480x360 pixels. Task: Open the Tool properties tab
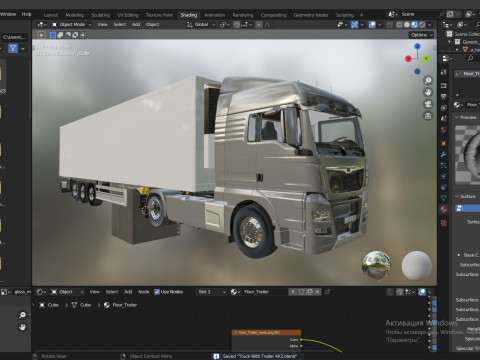pyautogui.click(x=443, y=72)
